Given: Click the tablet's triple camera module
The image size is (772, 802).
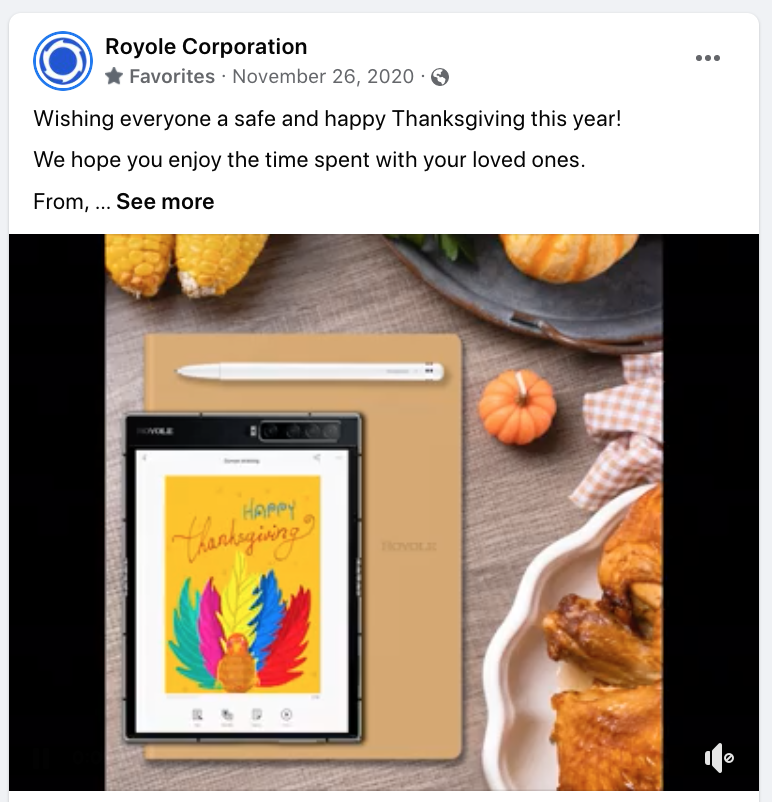Looking at the screenshot, I should point(300,431).
